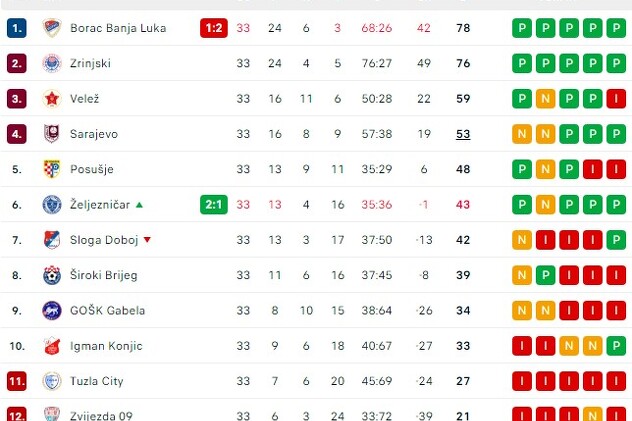Click Igman Konjic's green P form badge
The height and width of the screenshot is (421, 632).
[617, 346]
